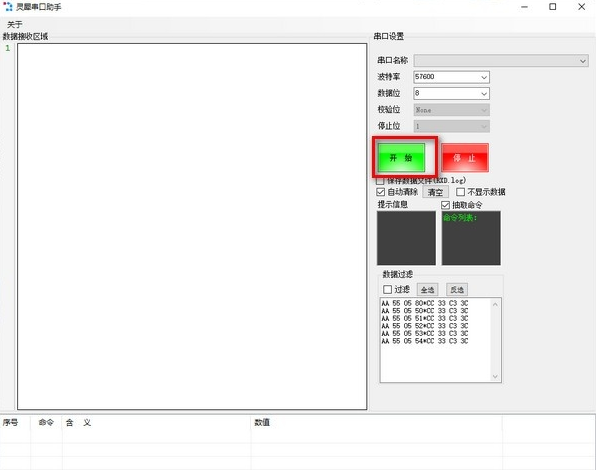Maximize the serial assistant window

click(553, 7)
